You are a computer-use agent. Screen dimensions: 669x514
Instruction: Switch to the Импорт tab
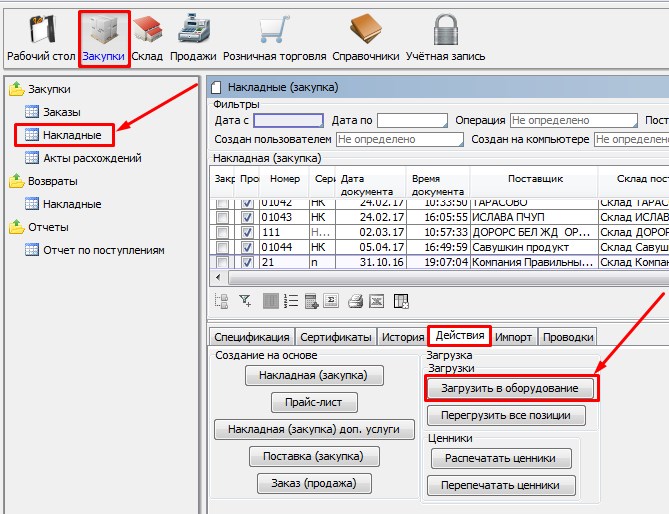coord(513,337)
